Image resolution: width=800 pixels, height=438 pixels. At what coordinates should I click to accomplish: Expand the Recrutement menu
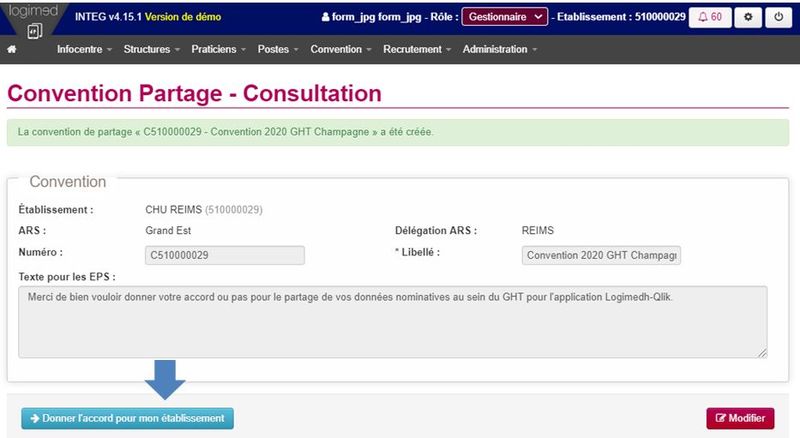(417, 50)
